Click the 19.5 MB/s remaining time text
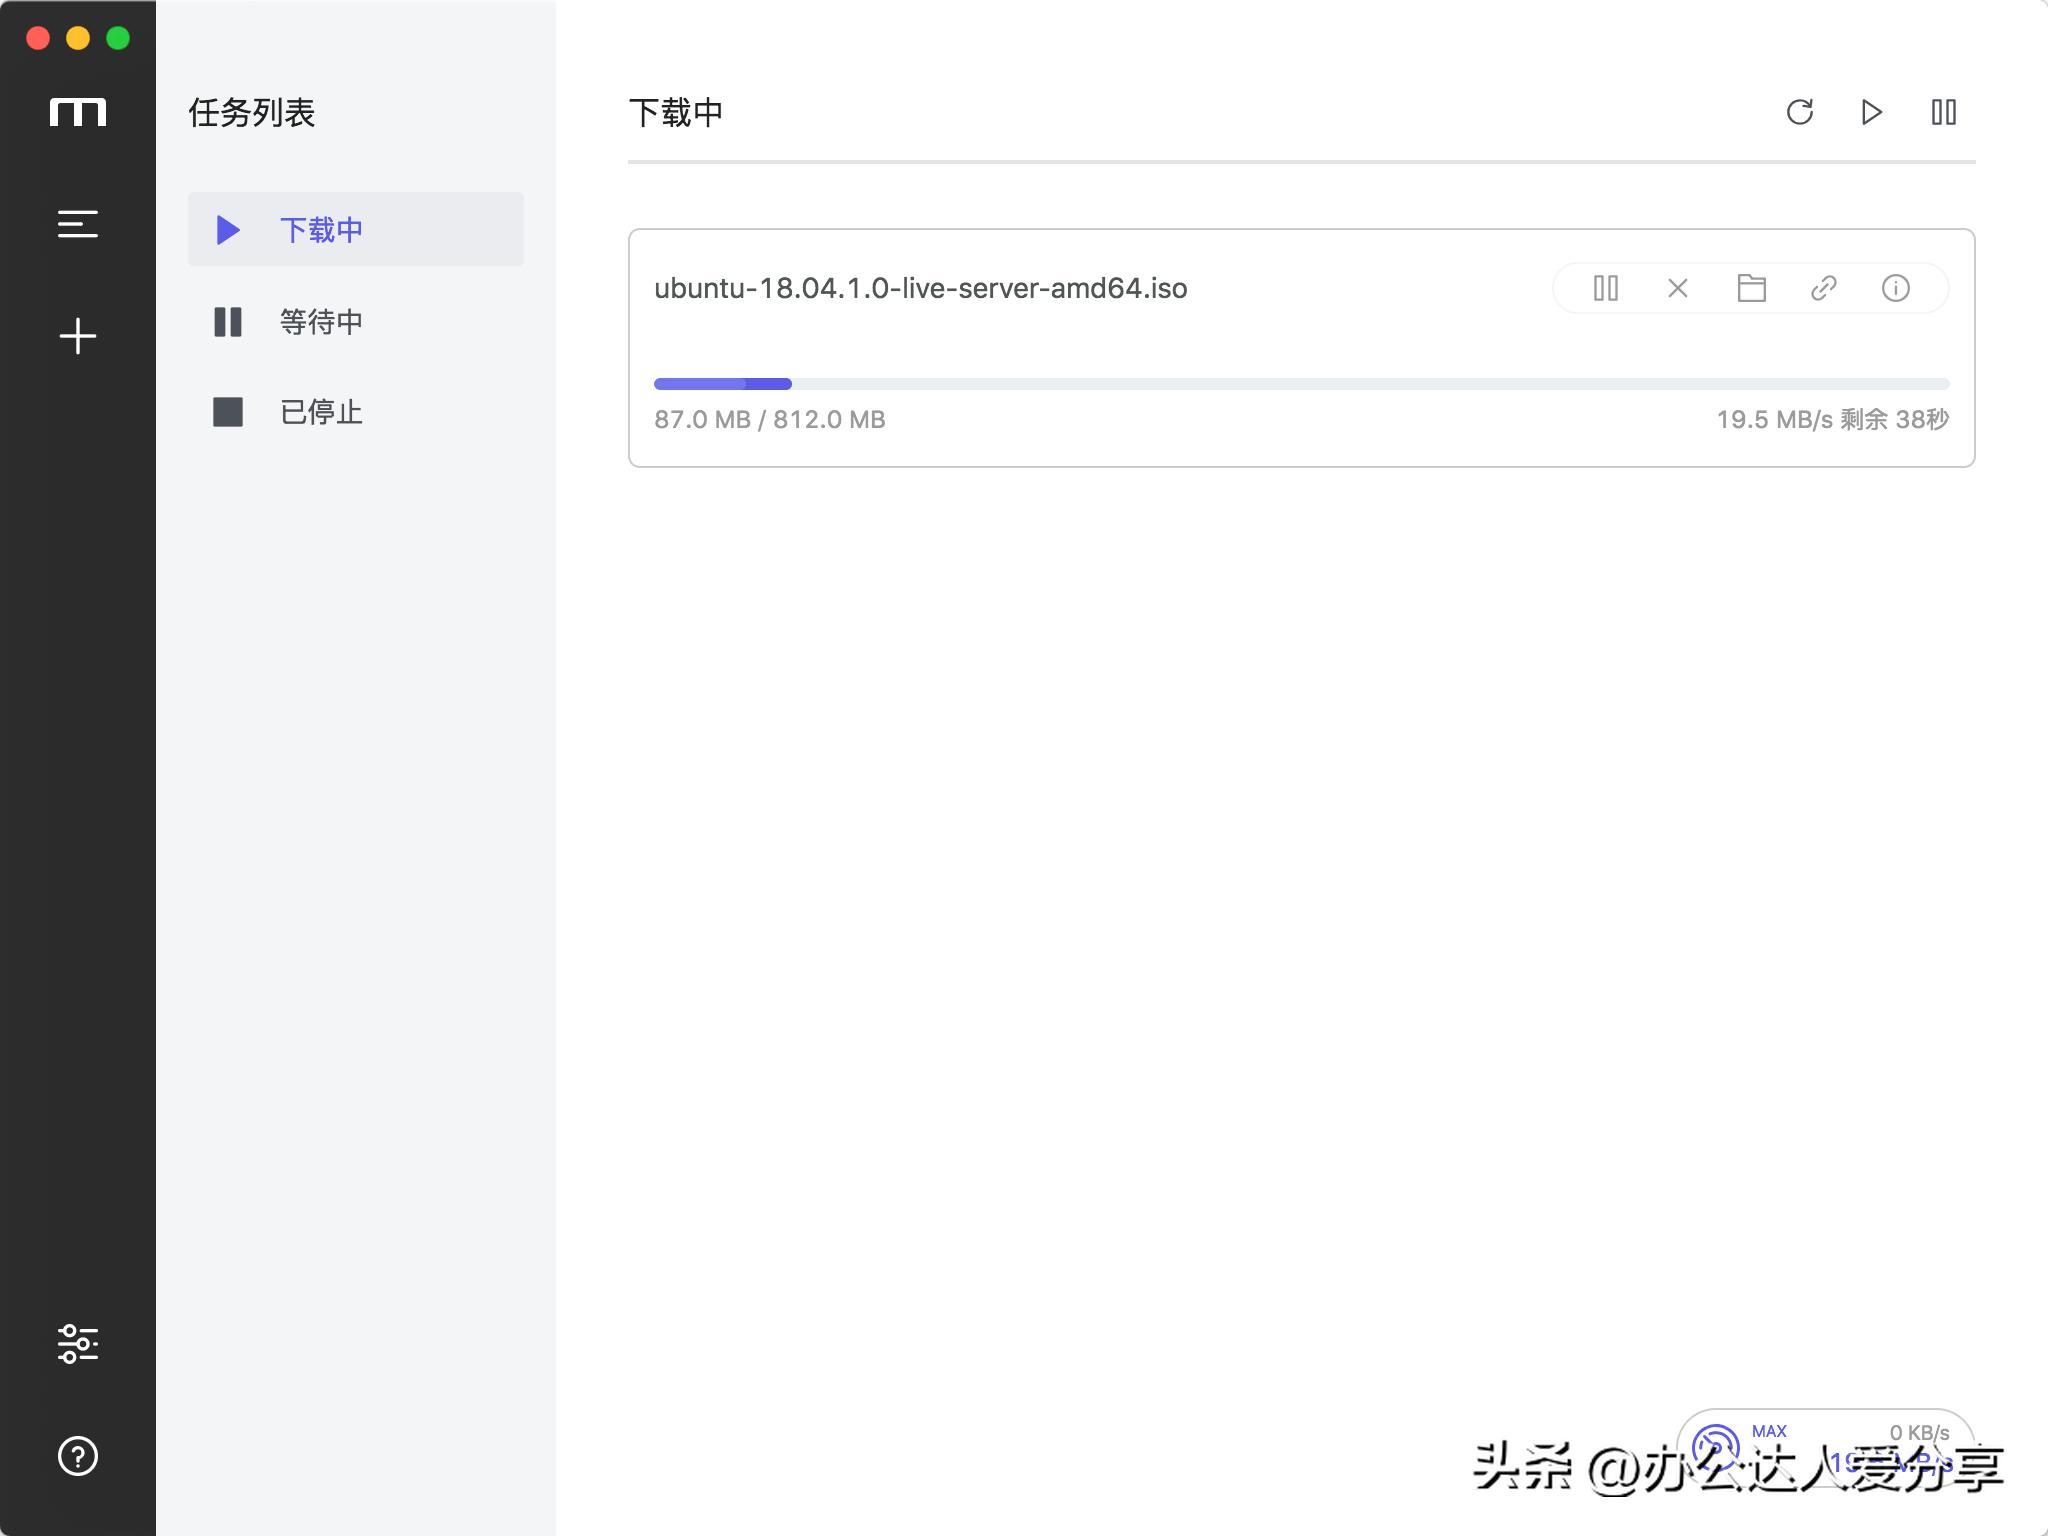Viewport: 2048px width, 1536px height. coord(1833,419)
